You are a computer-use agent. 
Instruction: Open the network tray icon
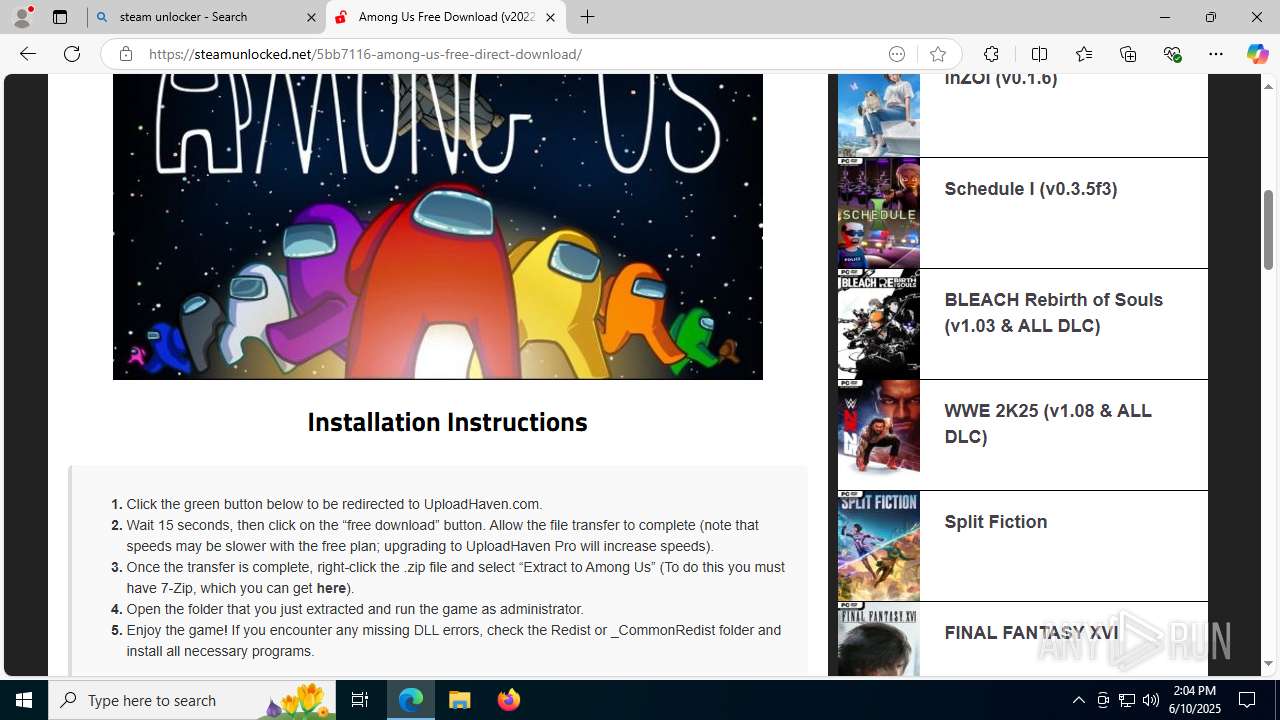pos(1126,700)
